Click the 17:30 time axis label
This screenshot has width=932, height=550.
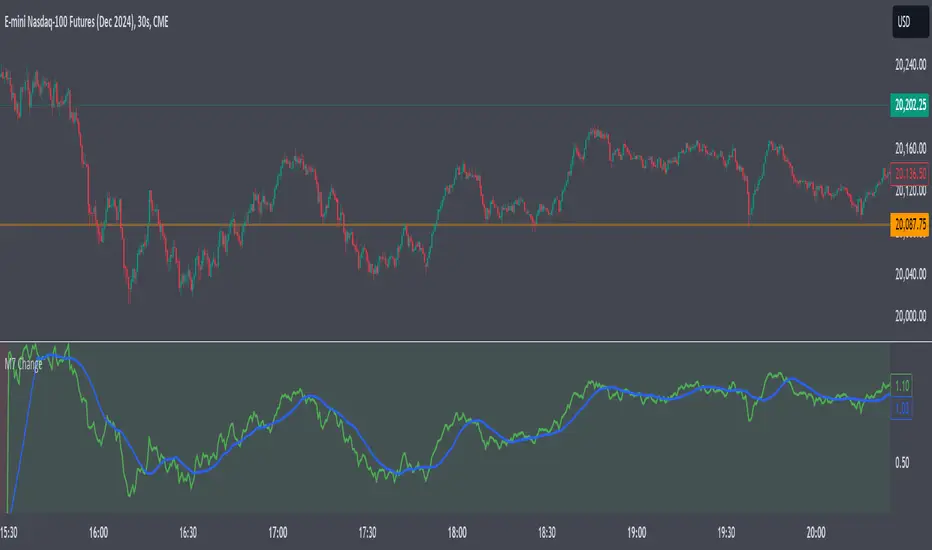pyautogui.click(x=369, y=533)
